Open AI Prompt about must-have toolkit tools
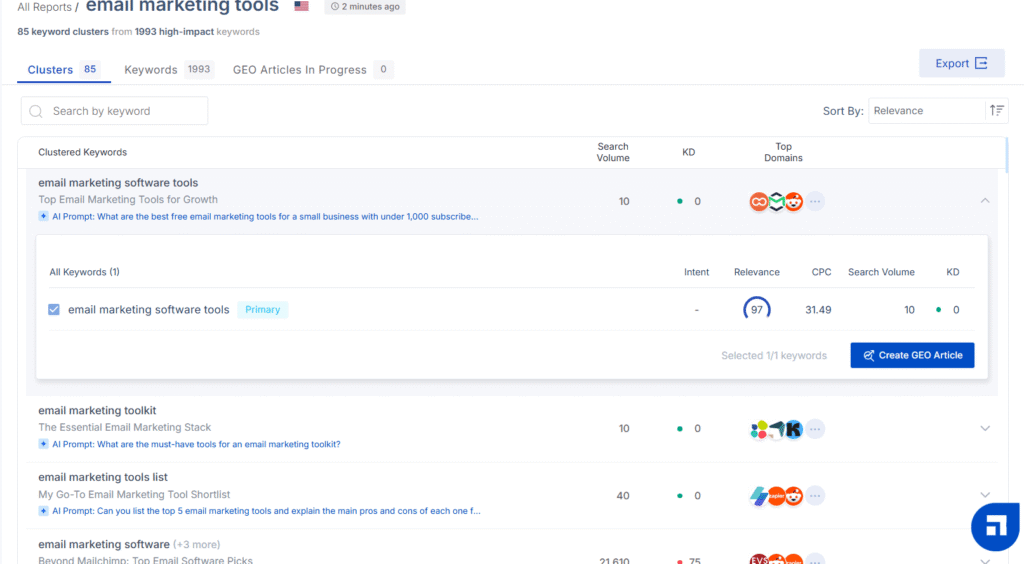This screenshot has height=564, width=1024. coord(196,444)
